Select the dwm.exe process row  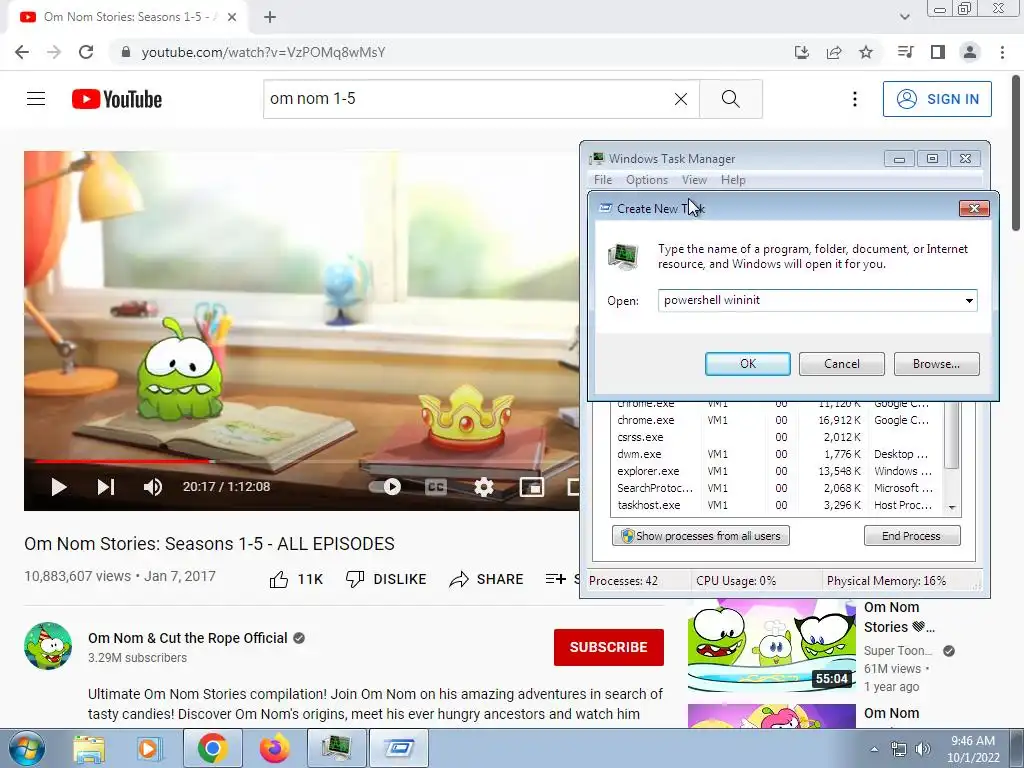click(777, 454)
